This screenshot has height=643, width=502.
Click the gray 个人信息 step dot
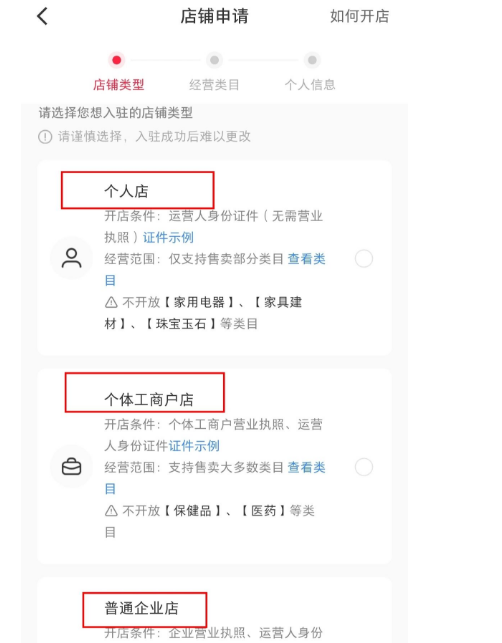[x=312, y=60]
